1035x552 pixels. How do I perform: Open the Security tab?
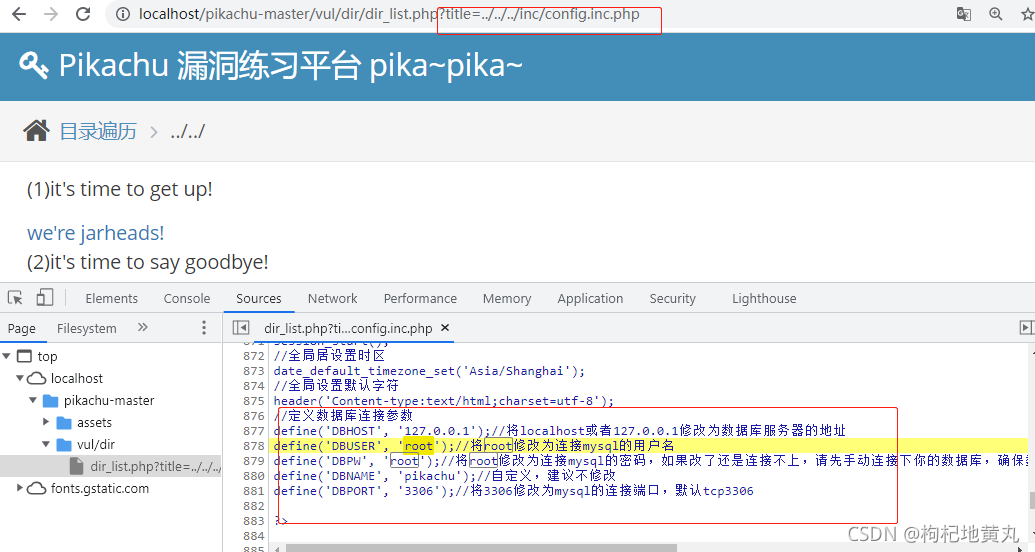tap(673, 298)
